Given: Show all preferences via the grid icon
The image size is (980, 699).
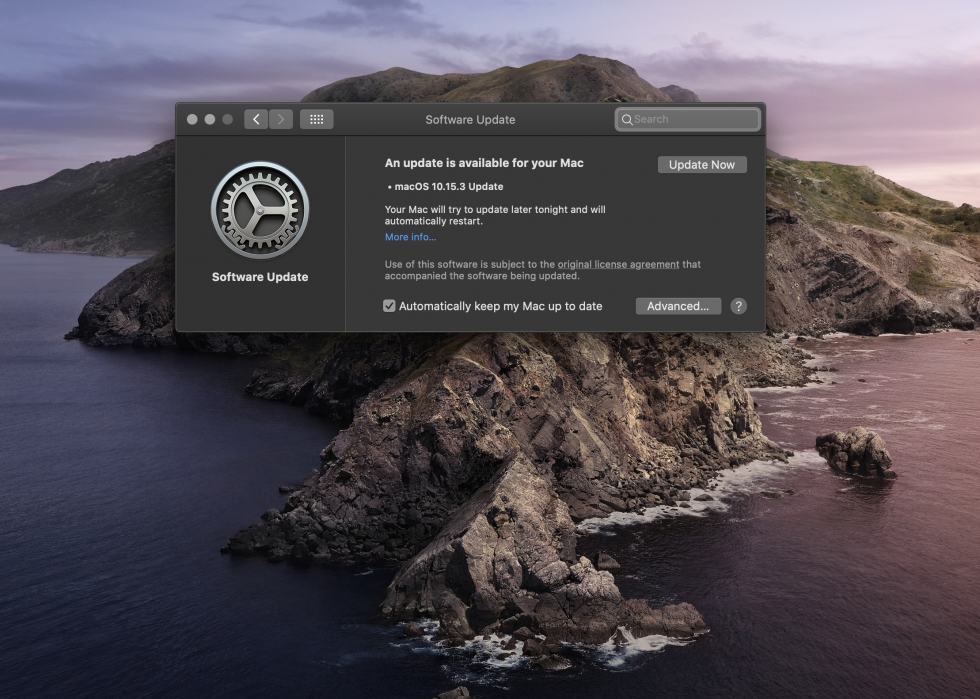Looking at the screenshot, I should pos(316,119).
